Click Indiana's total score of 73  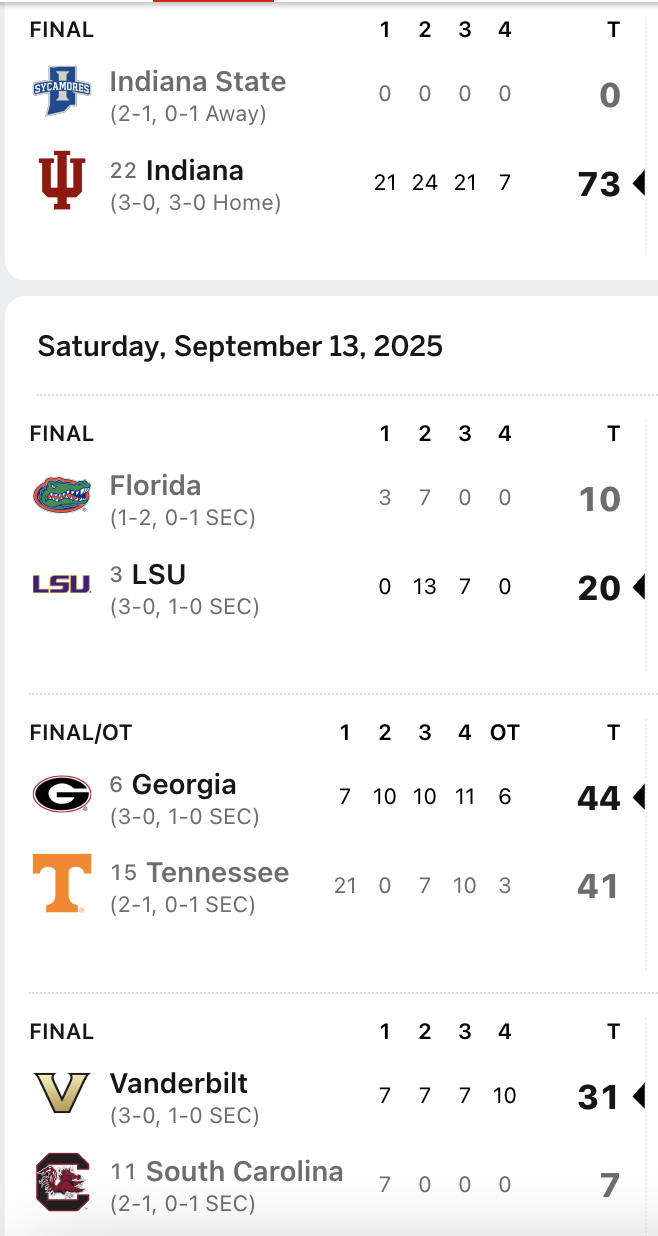click(599, 184)
